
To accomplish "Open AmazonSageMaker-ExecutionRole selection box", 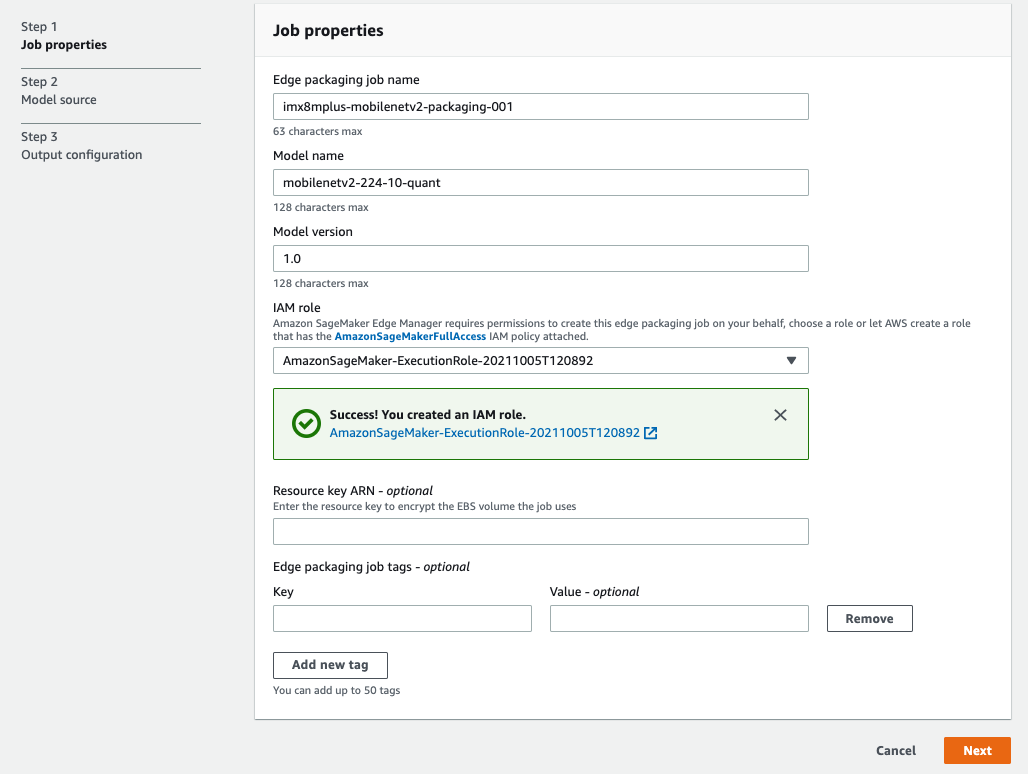I will (541, 360).
